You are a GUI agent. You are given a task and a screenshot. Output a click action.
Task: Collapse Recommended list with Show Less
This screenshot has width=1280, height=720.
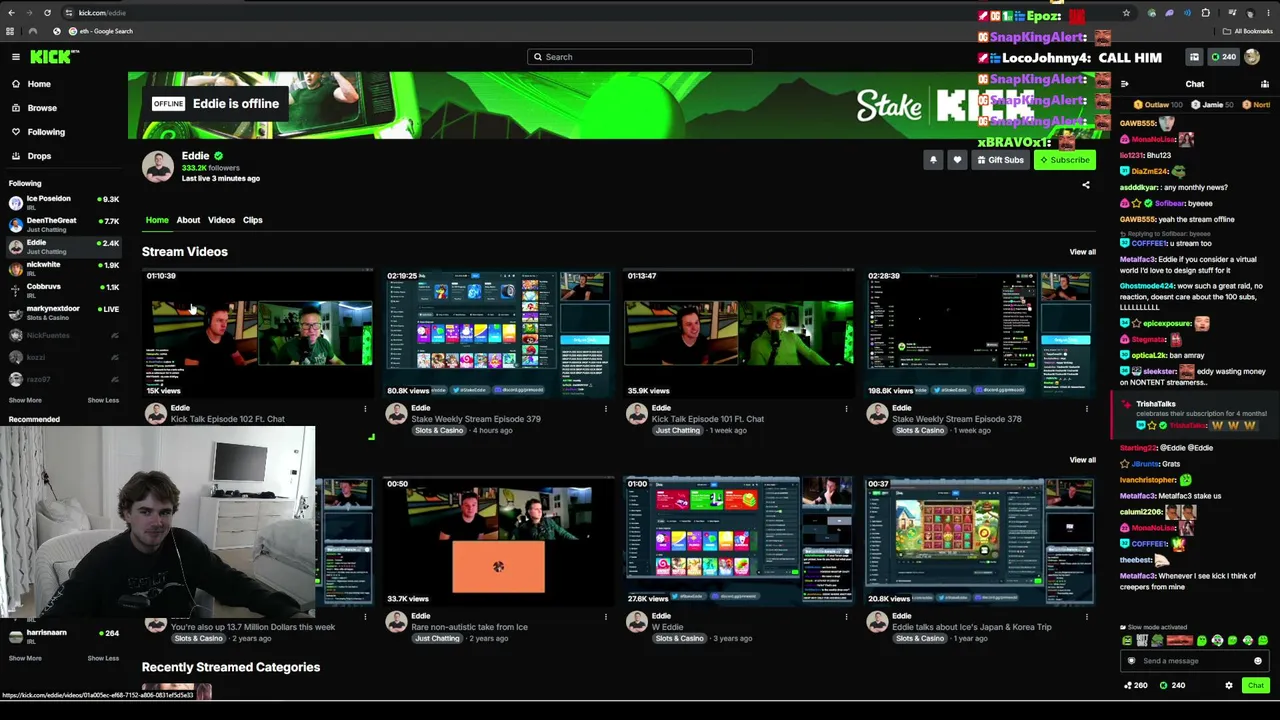(x=103, y=658)
